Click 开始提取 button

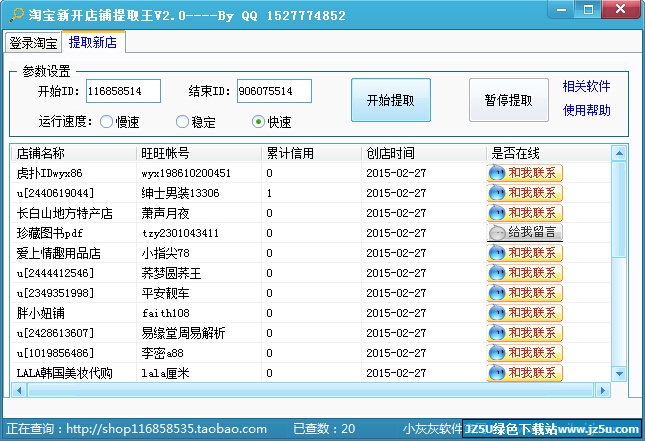pyautogui.click(x=391, y=100)
